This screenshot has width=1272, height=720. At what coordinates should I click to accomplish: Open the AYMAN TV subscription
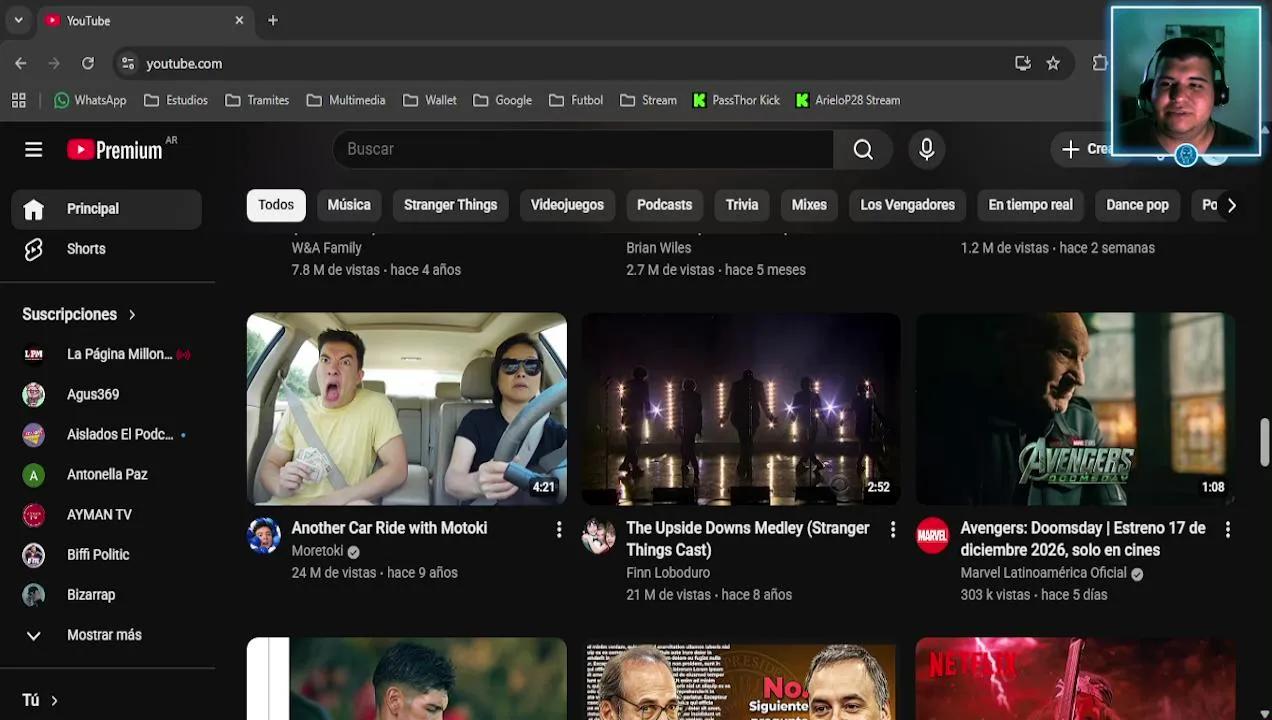[x=107, y=514]
